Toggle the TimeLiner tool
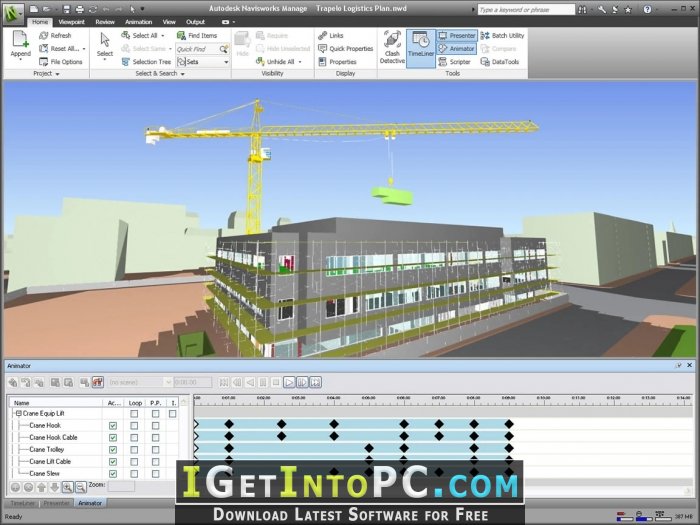Image resolution: width=700 pixels, height=525 pixels. [x=421, y=48]
